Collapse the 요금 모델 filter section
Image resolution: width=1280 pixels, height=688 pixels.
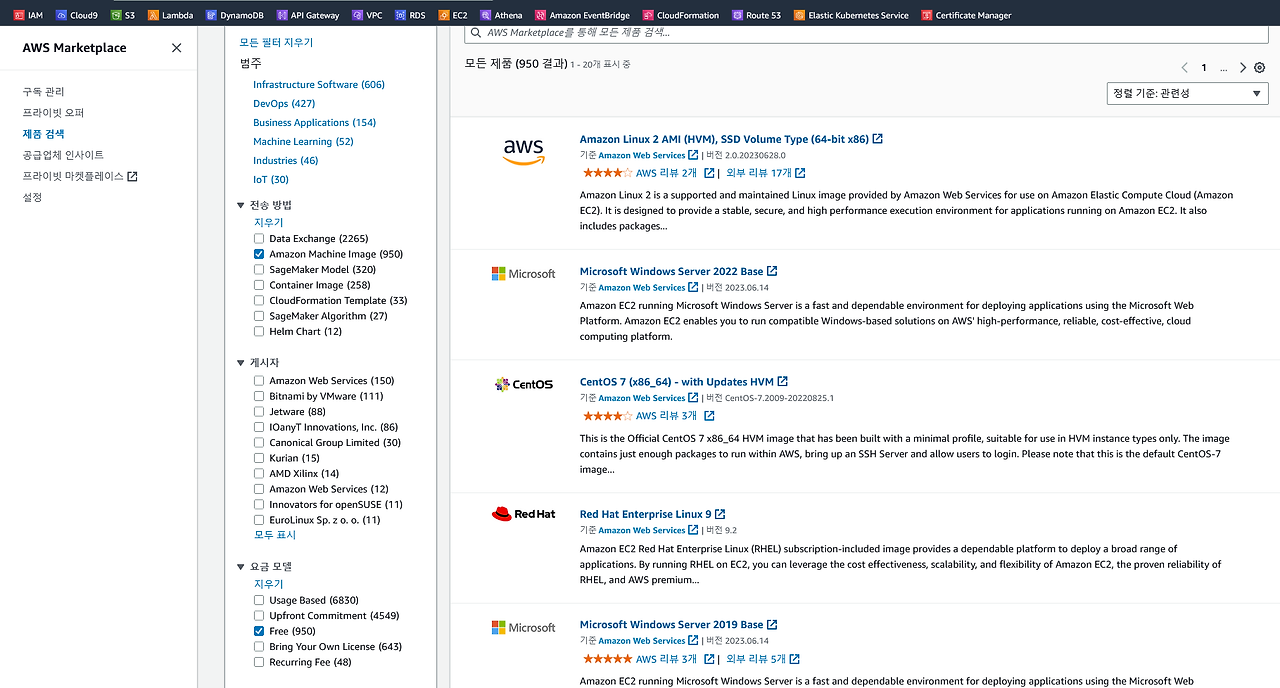coord(241,567)
